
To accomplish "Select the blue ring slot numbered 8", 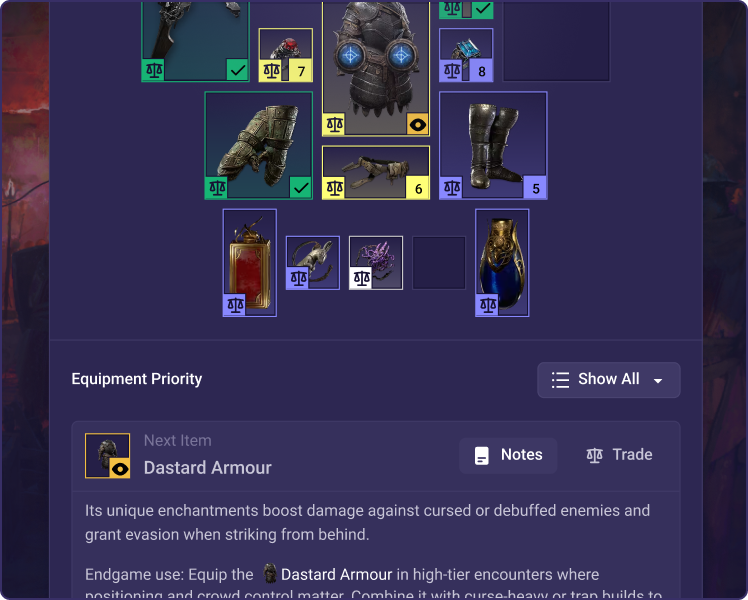I will (466, 55).
